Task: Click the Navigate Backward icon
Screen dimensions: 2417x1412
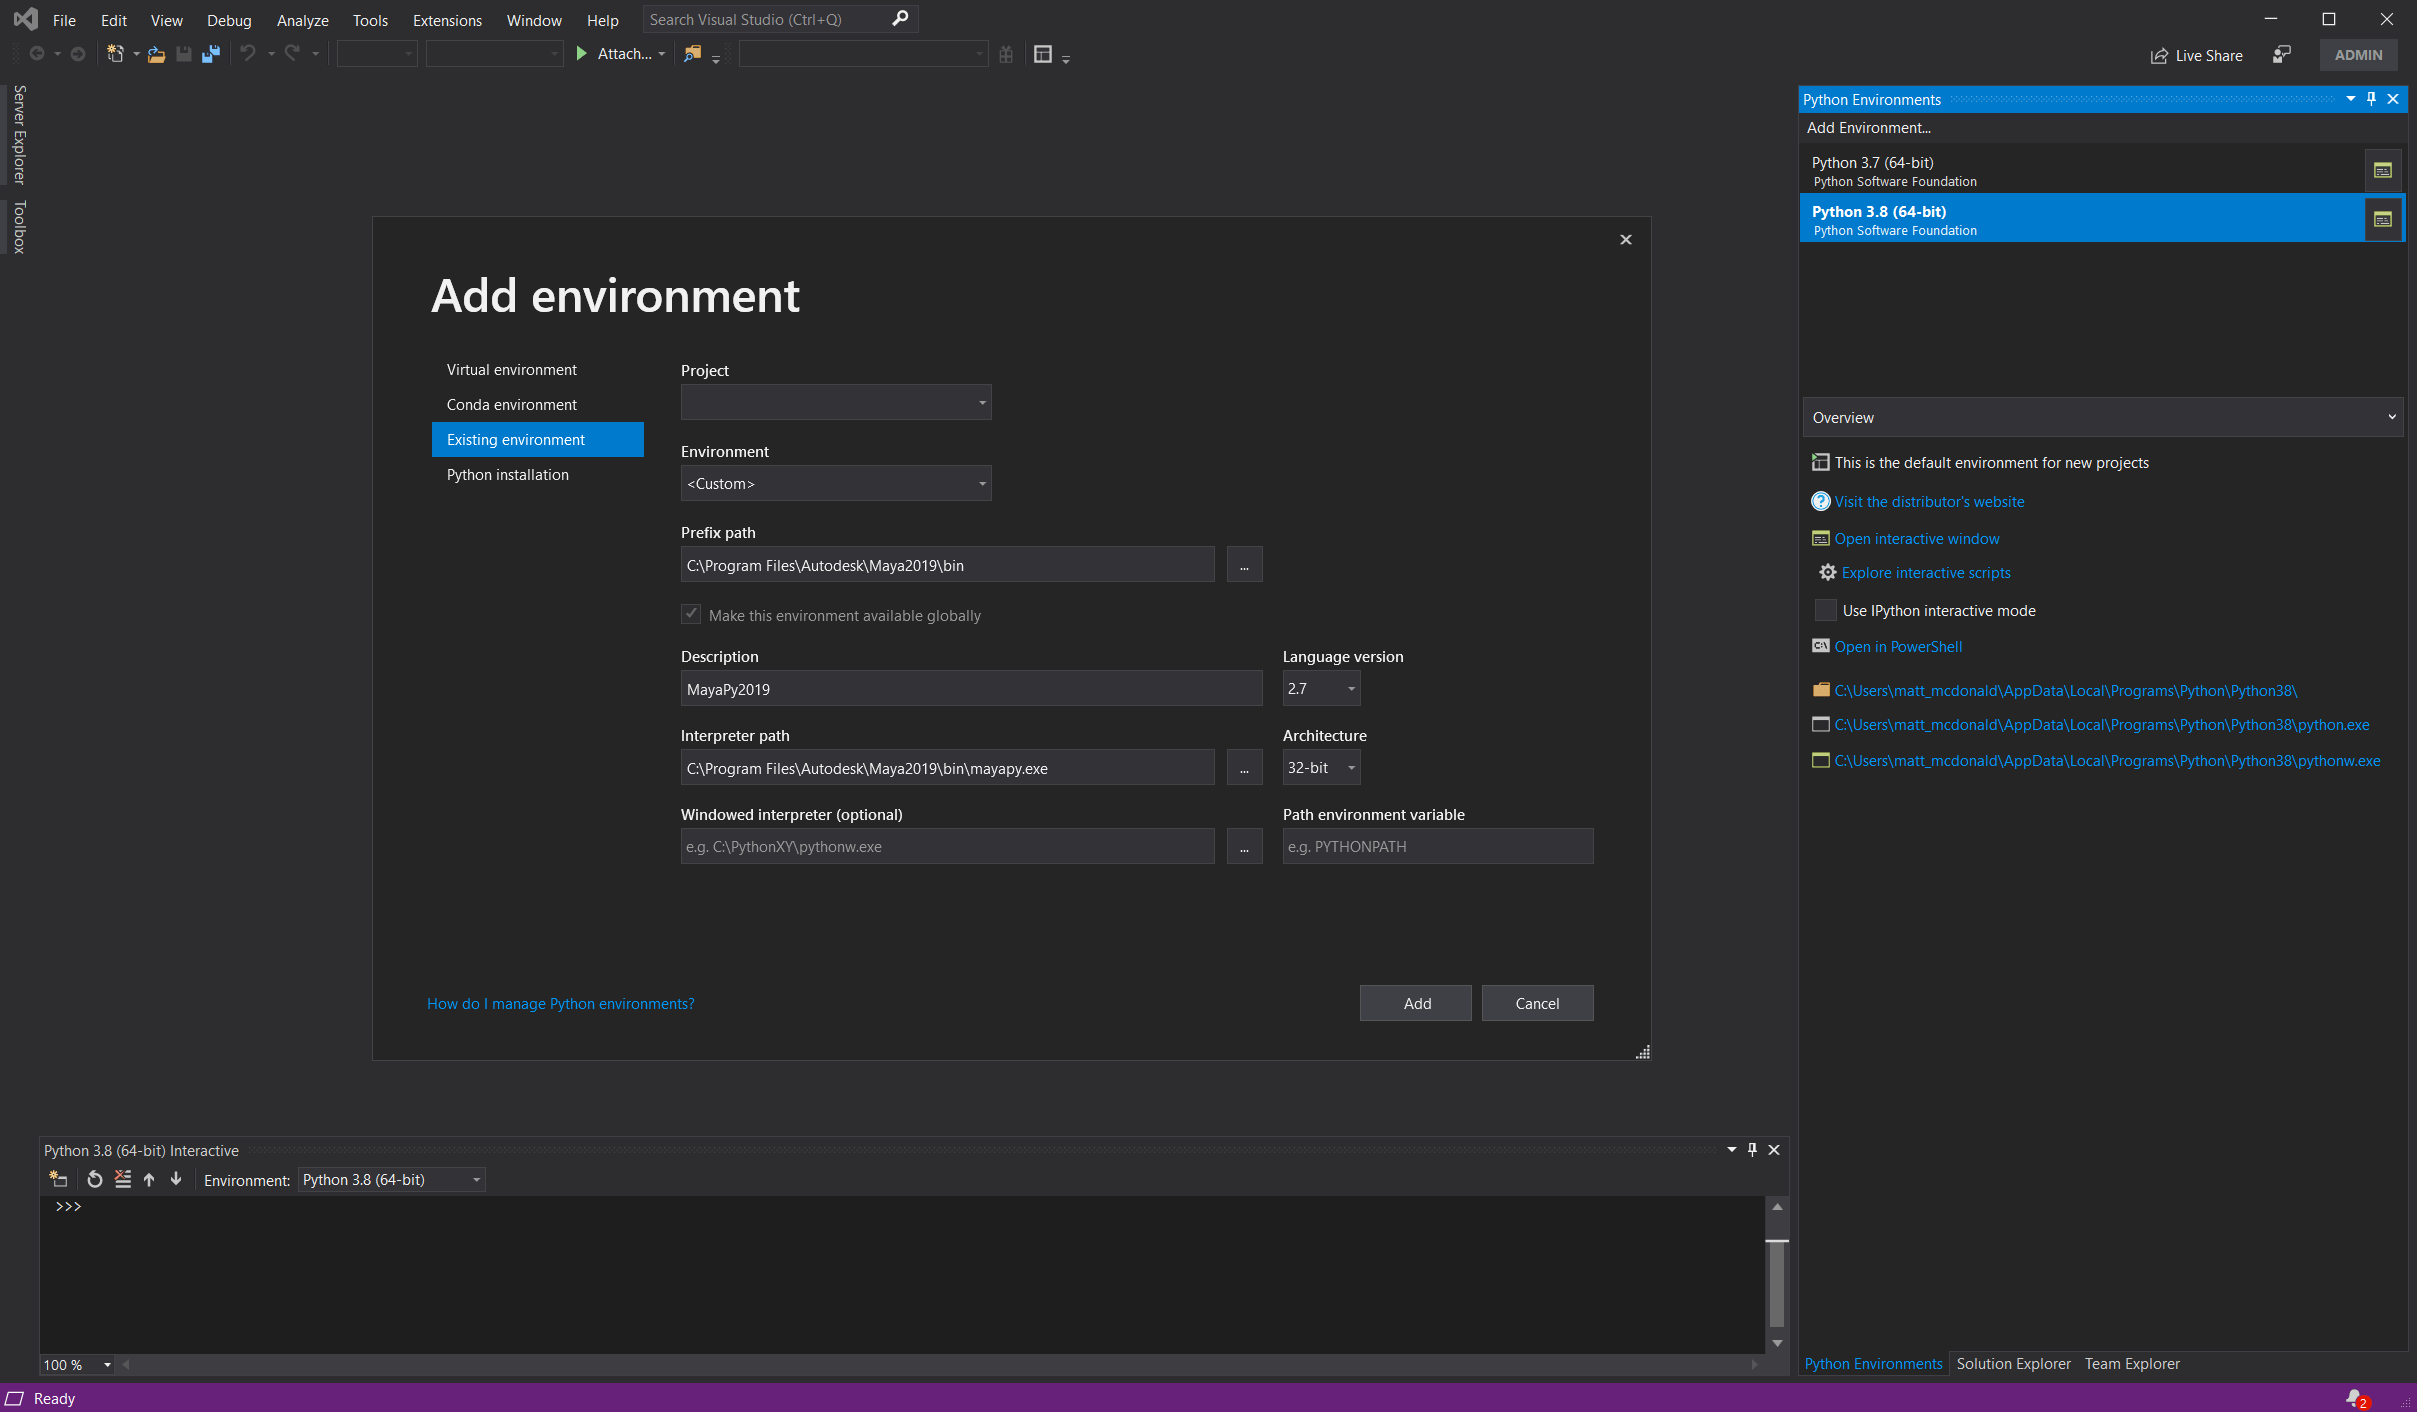Action: pyautogui.click(x=35, y=54)
